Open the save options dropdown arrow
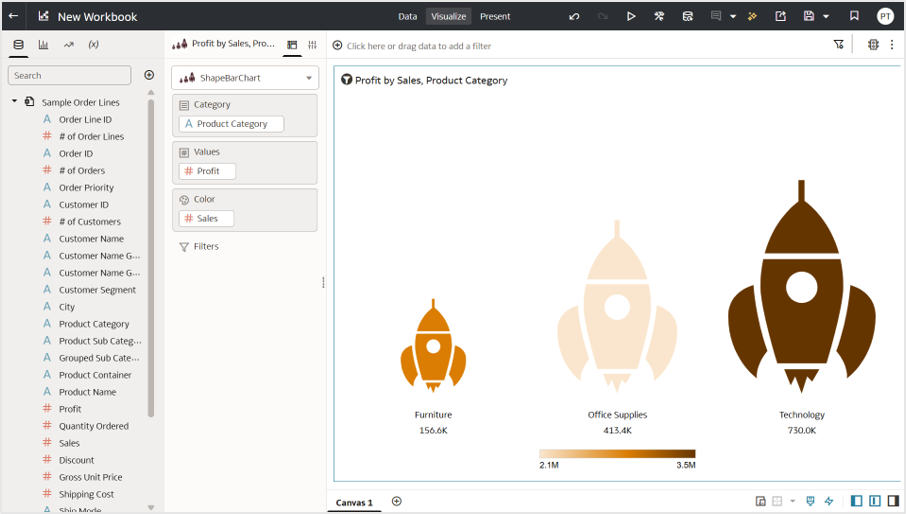The width and height of the screenshot is (906, 514). [x=826, y=17]
